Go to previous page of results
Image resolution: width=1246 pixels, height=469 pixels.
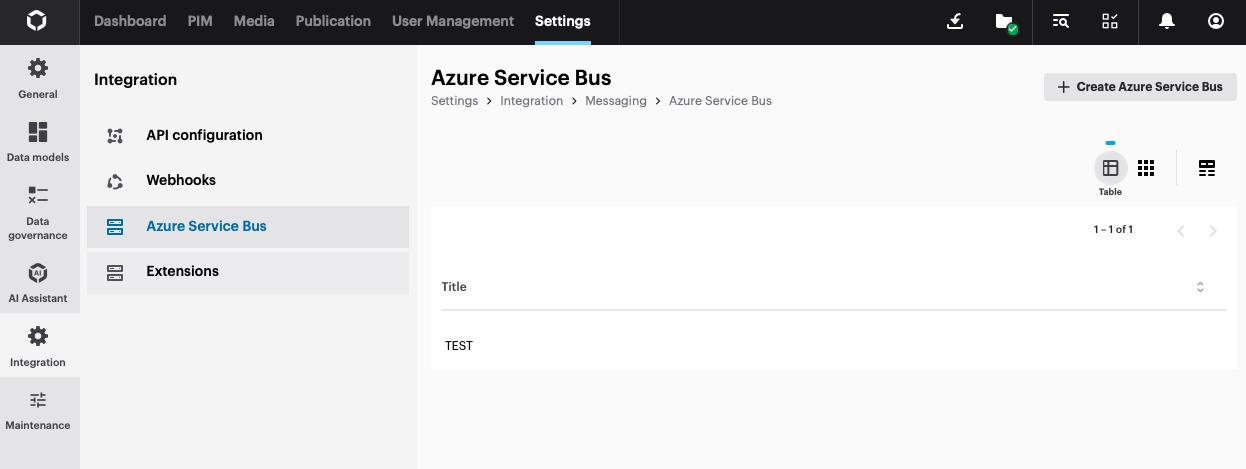coord(1181,231)
